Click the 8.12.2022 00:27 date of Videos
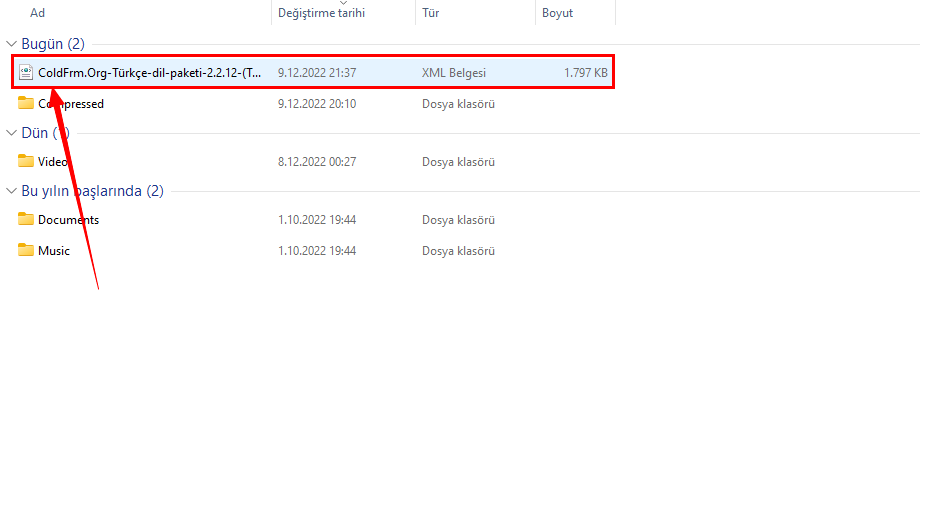This screenshot has width=927, height=519. point(317,162)
